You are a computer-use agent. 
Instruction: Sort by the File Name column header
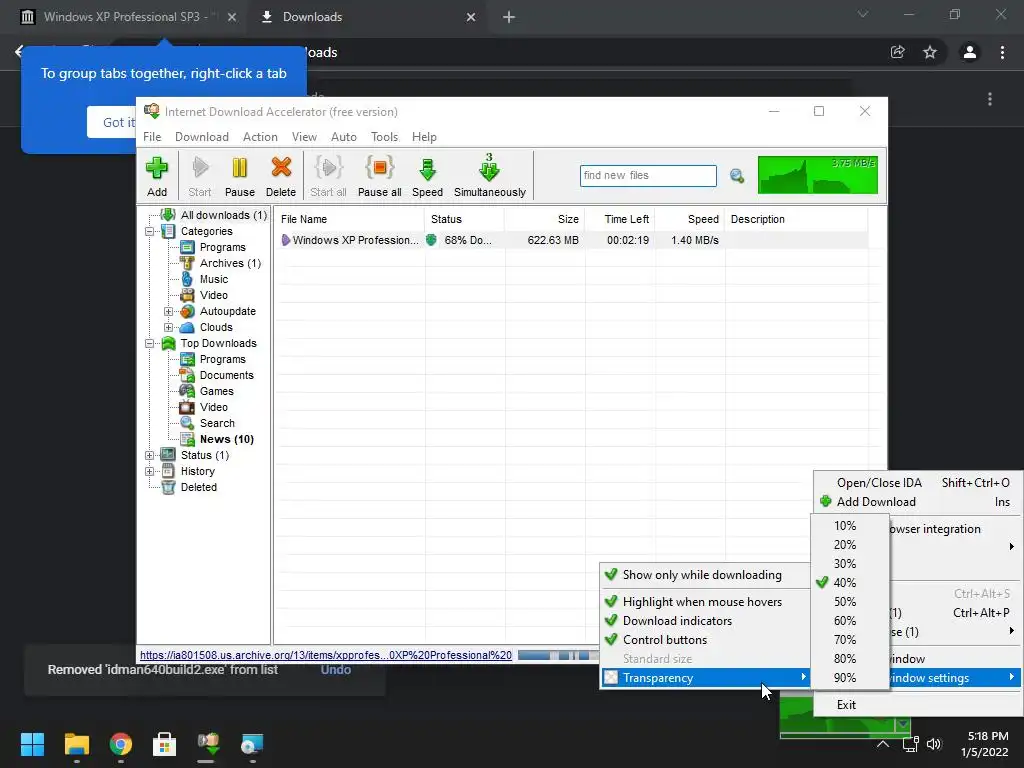pyautogui.click(x=349, y=219)
